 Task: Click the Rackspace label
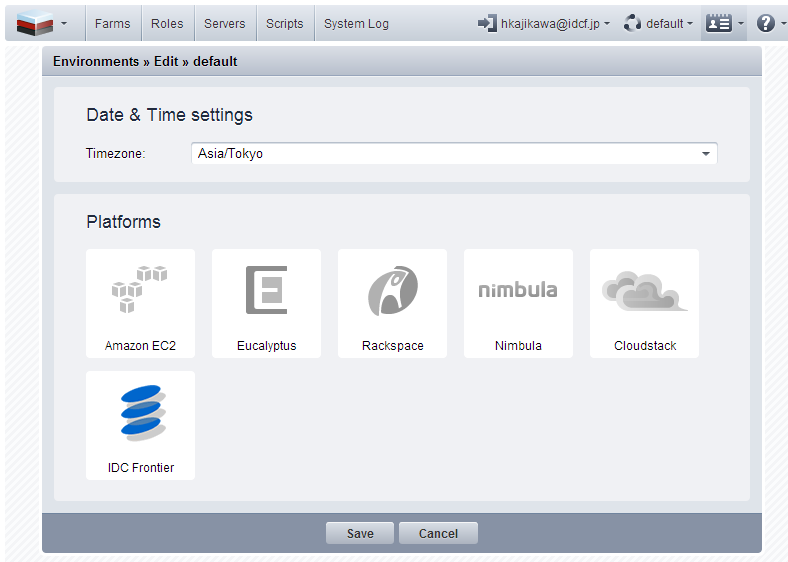click(x=392, y=346)
